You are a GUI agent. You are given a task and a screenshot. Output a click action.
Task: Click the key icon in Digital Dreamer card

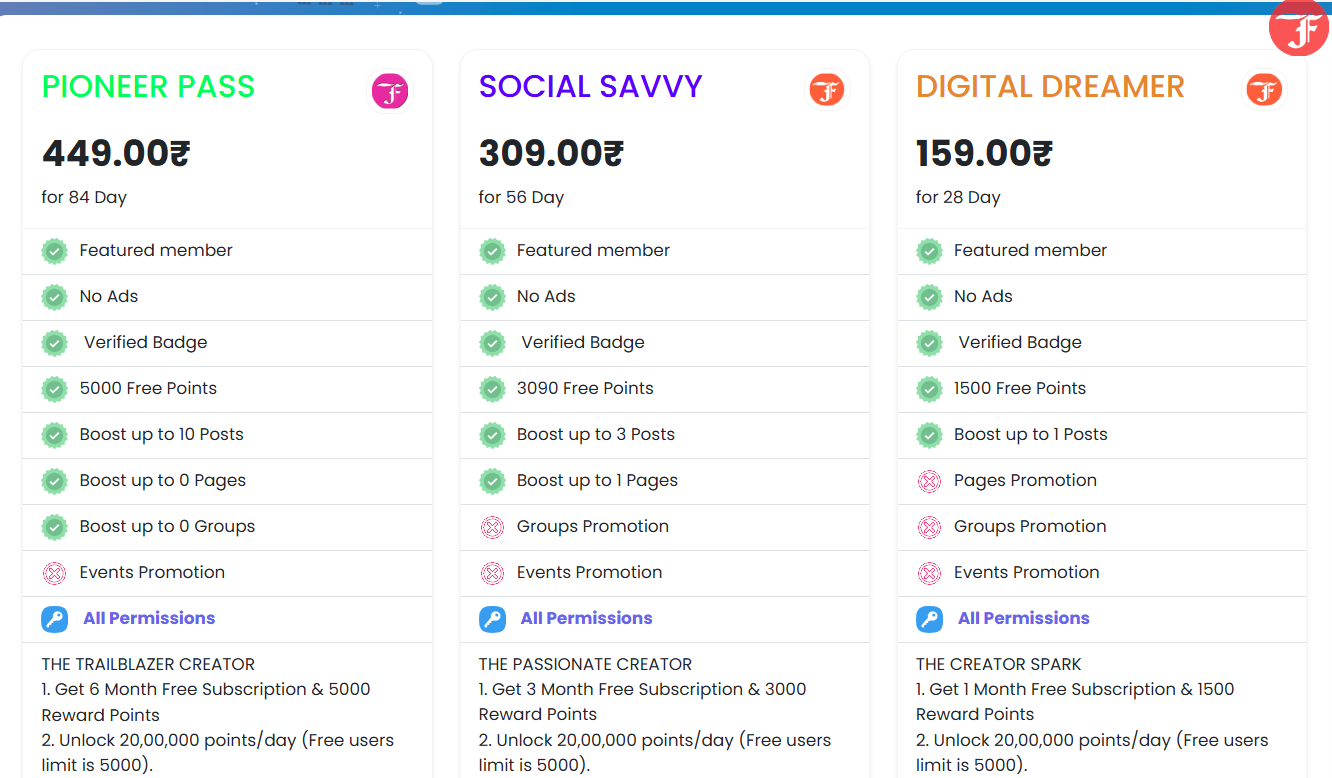[x=929, y=619]
